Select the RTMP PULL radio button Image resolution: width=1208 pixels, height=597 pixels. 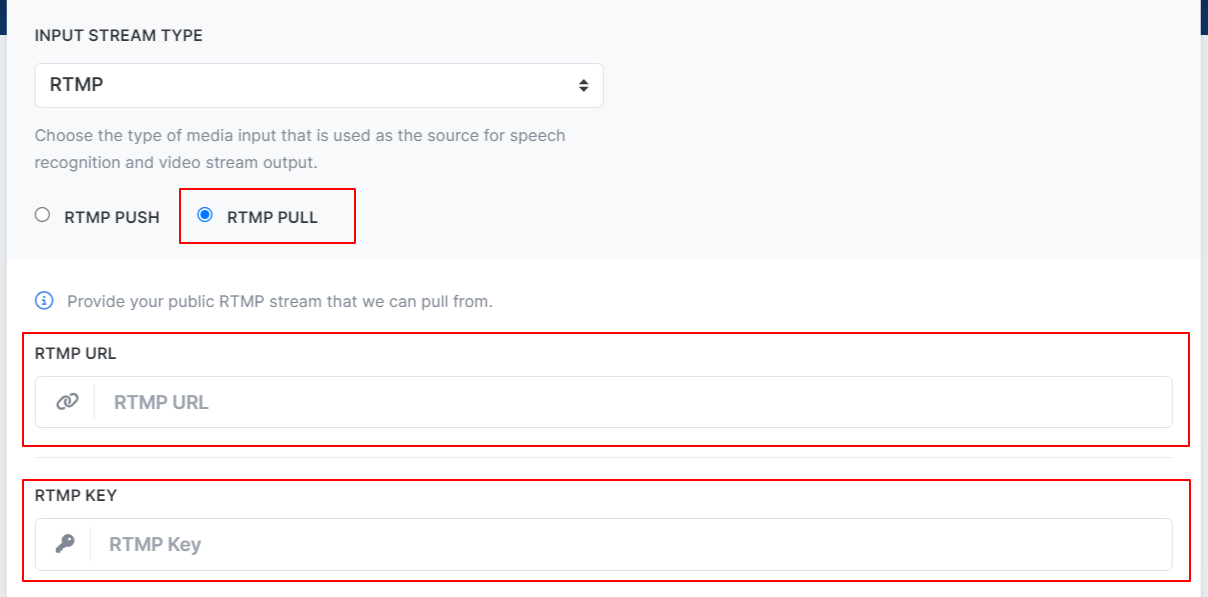click(x=205, y=215)
